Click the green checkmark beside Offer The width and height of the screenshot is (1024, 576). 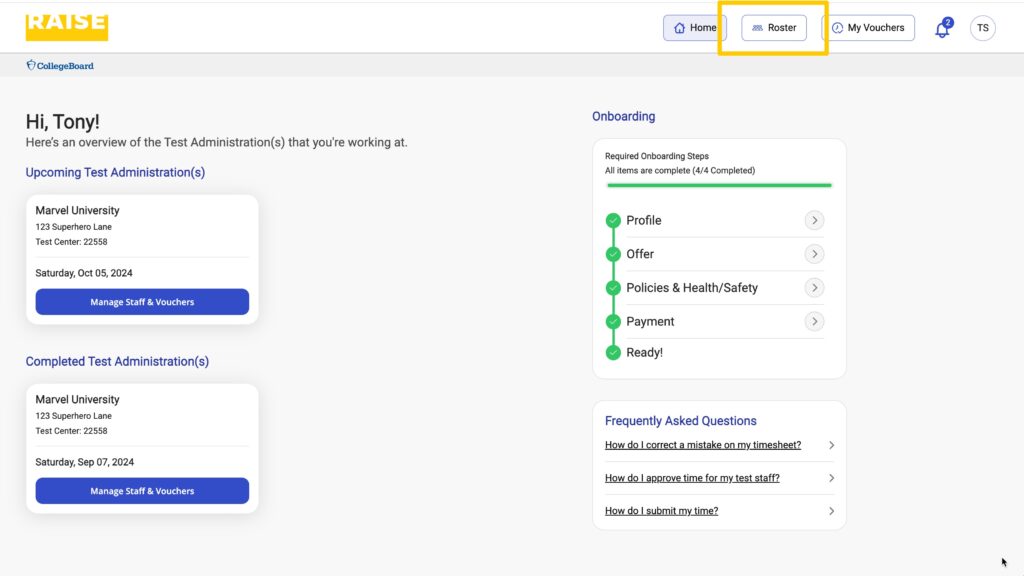614,254
